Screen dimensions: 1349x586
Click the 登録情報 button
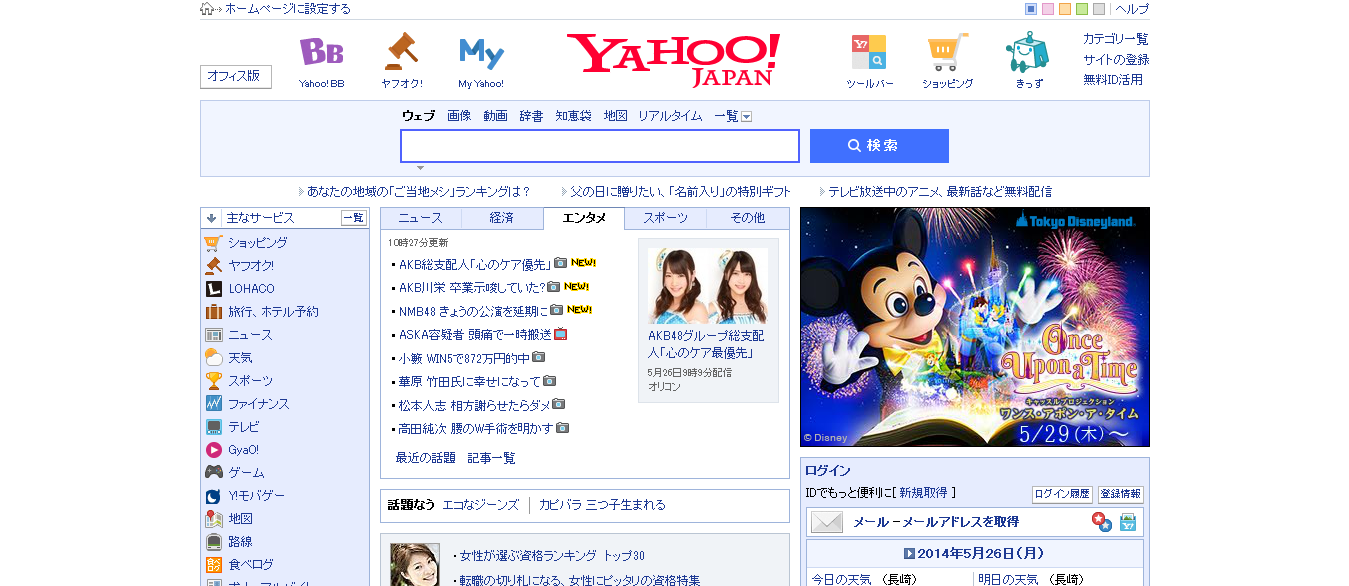click(1120, 494)
